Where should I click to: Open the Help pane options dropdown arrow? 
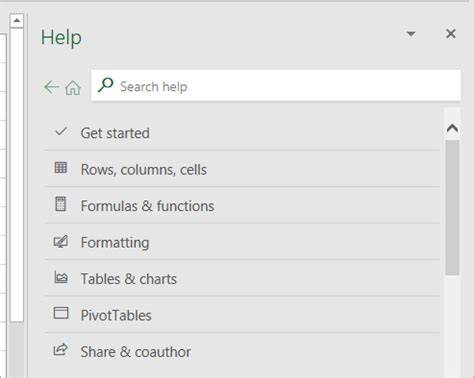pyautogui.click(x=411, y=34)
